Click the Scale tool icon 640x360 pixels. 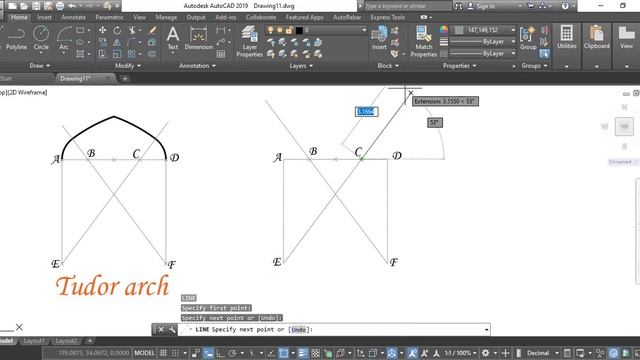point(117,54)
